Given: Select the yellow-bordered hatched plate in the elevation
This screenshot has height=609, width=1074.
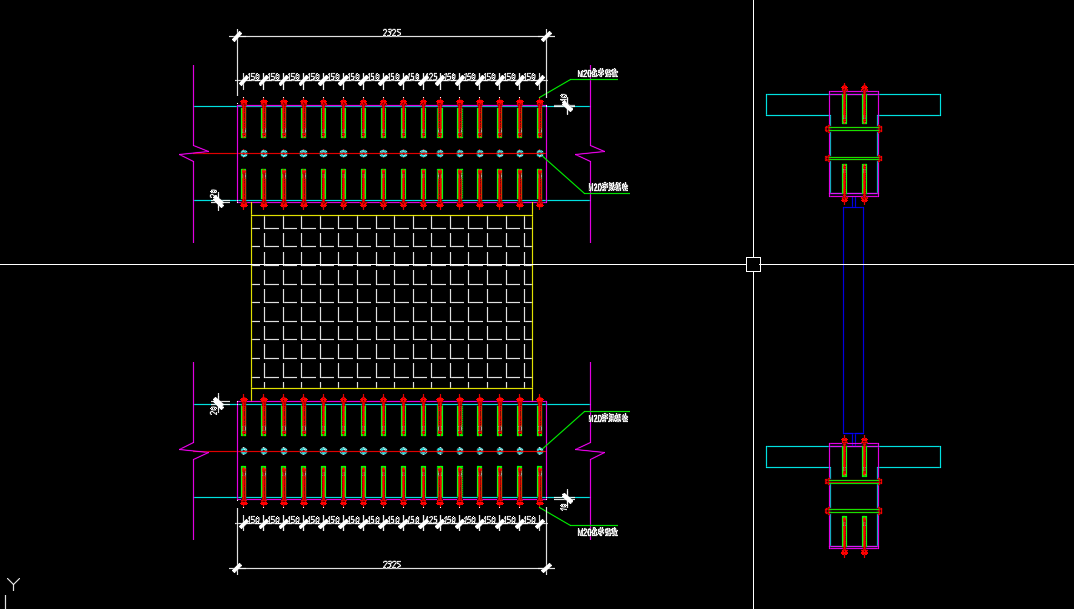Looking at the screenshot, I should coord(392,301).
